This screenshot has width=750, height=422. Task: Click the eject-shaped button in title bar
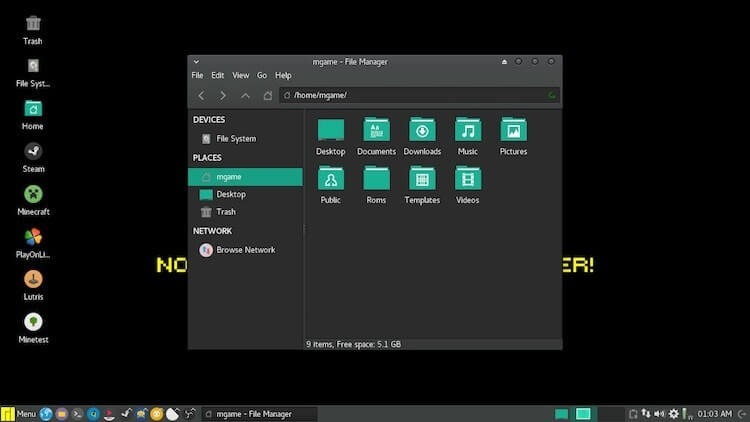point(504,62)
